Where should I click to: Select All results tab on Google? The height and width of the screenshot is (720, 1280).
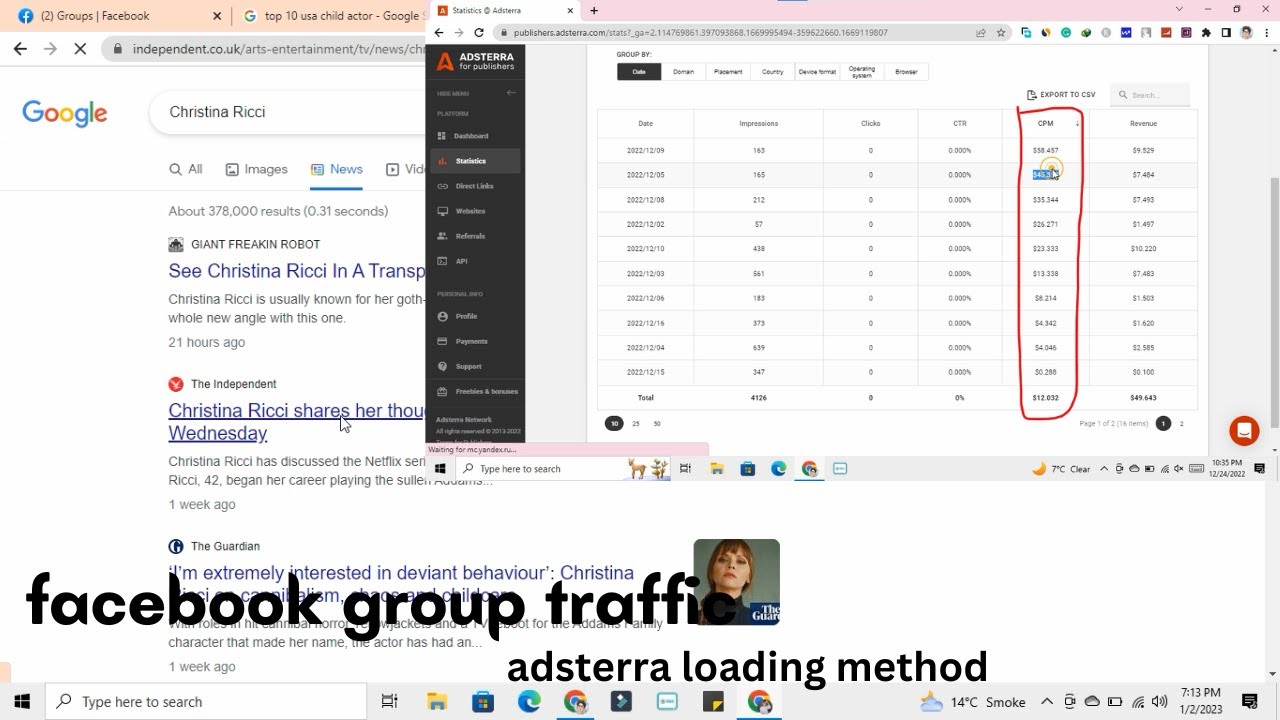click(186, 169)
